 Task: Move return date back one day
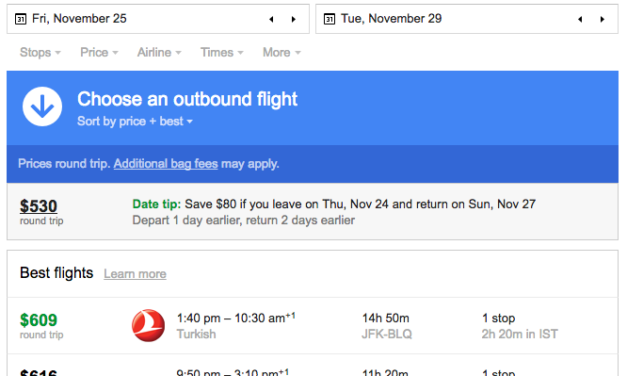click(580, 19)
